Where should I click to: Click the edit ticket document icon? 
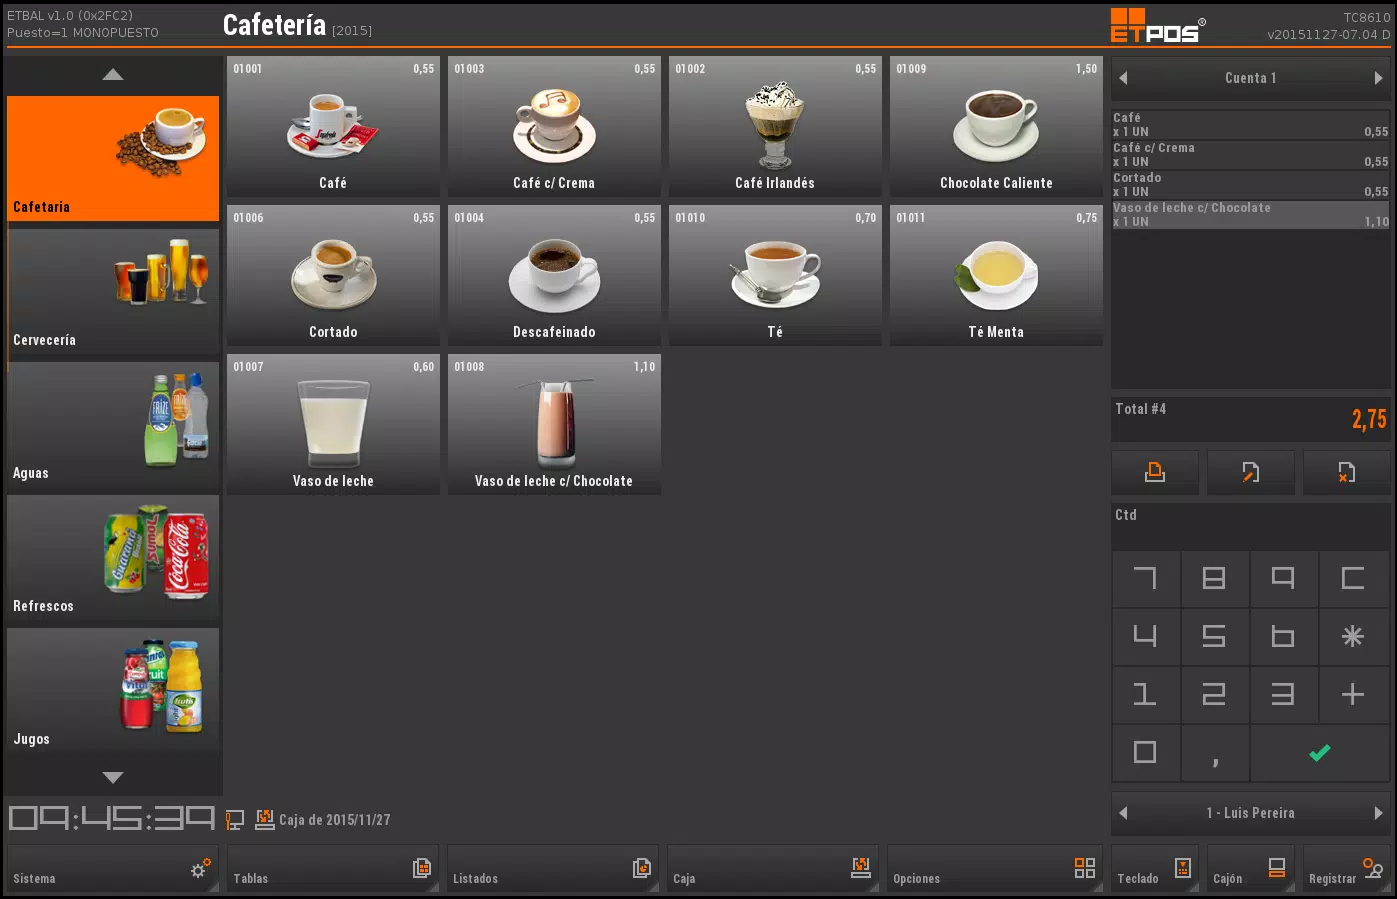point(1251,472)
